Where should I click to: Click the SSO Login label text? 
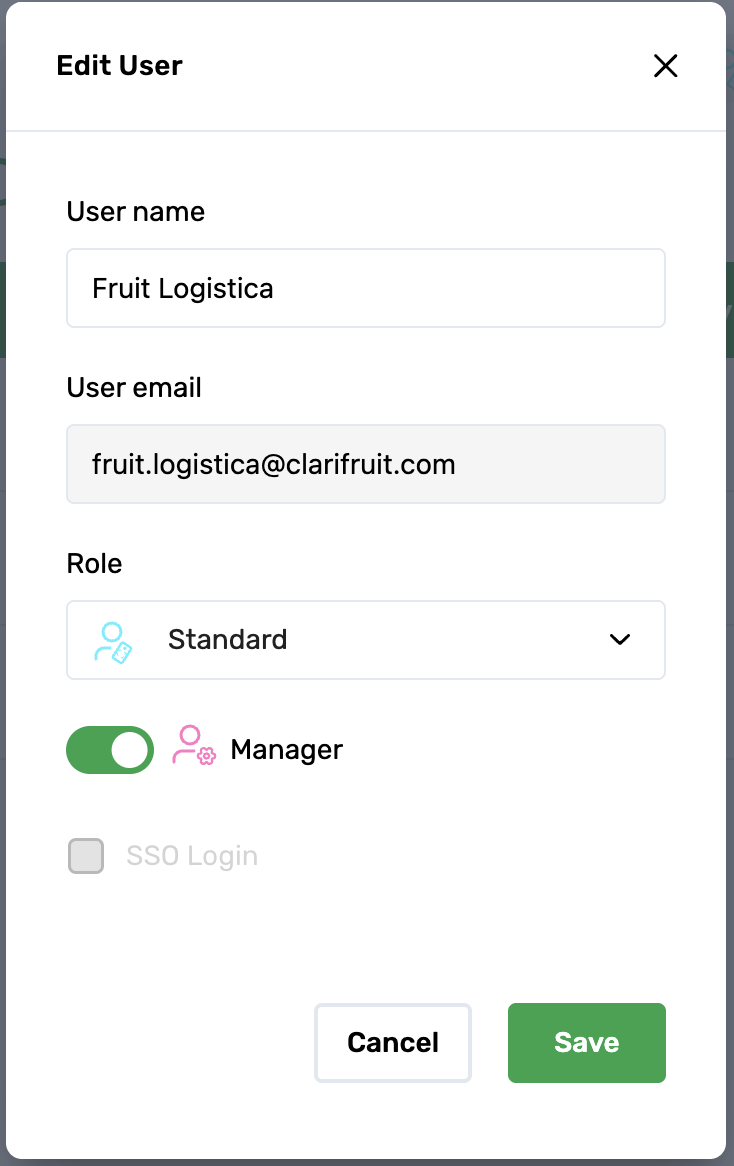coord(192,856)
